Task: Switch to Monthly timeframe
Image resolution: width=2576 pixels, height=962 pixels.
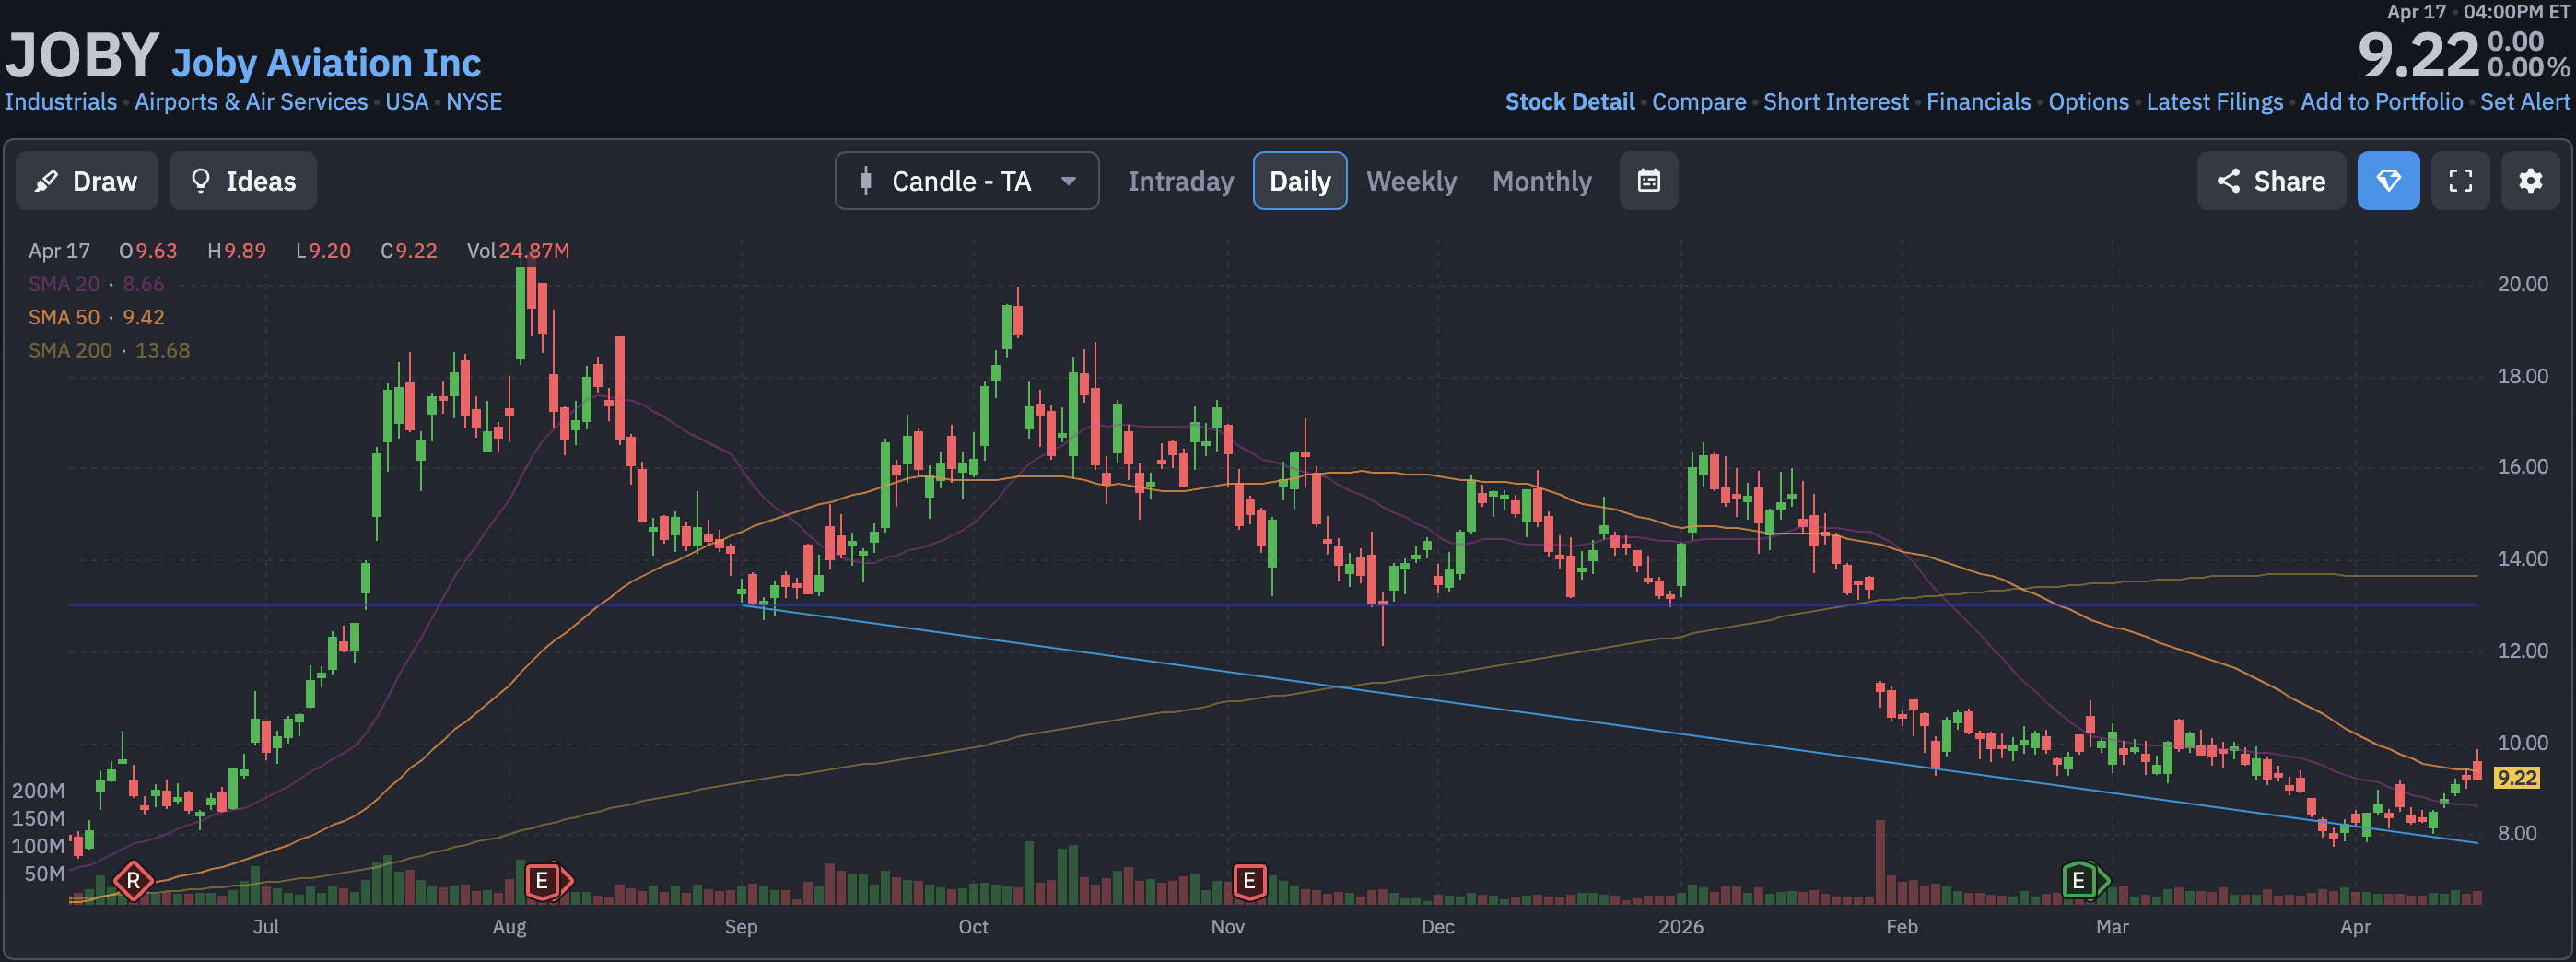Action: (x=1542, y=181)
